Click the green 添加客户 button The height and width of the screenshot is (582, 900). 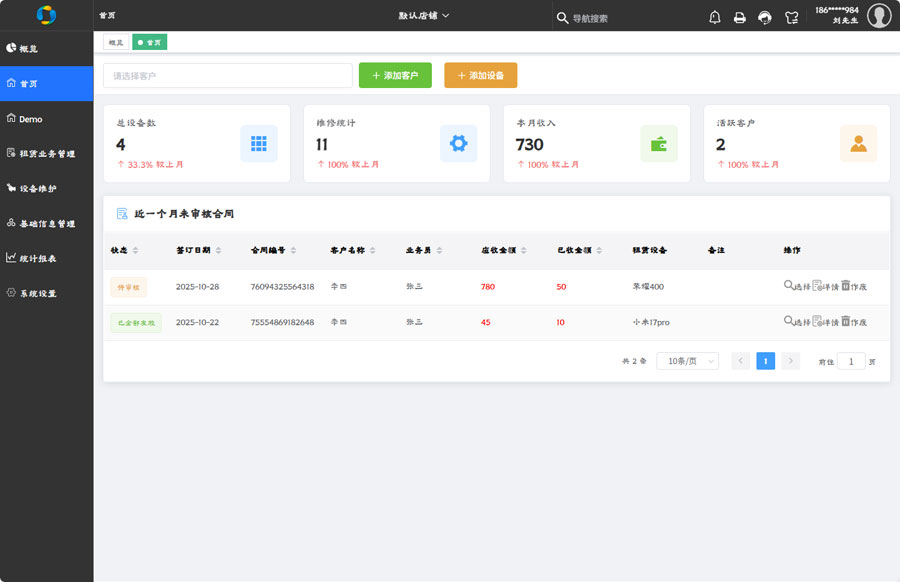coord(395,76)
